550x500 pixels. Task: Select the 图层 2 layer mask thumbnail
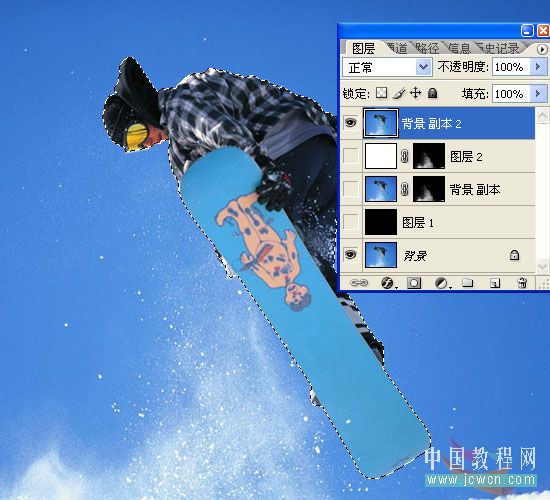click(x=429, y=156)
